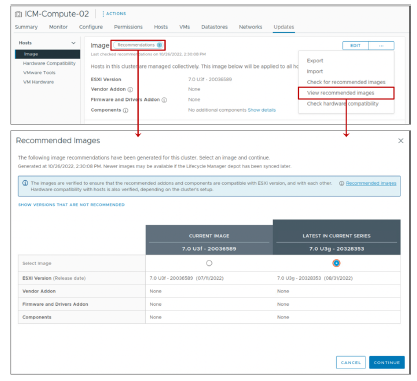
Task: Open the Configure tab
Action: [x=91, y=27]
